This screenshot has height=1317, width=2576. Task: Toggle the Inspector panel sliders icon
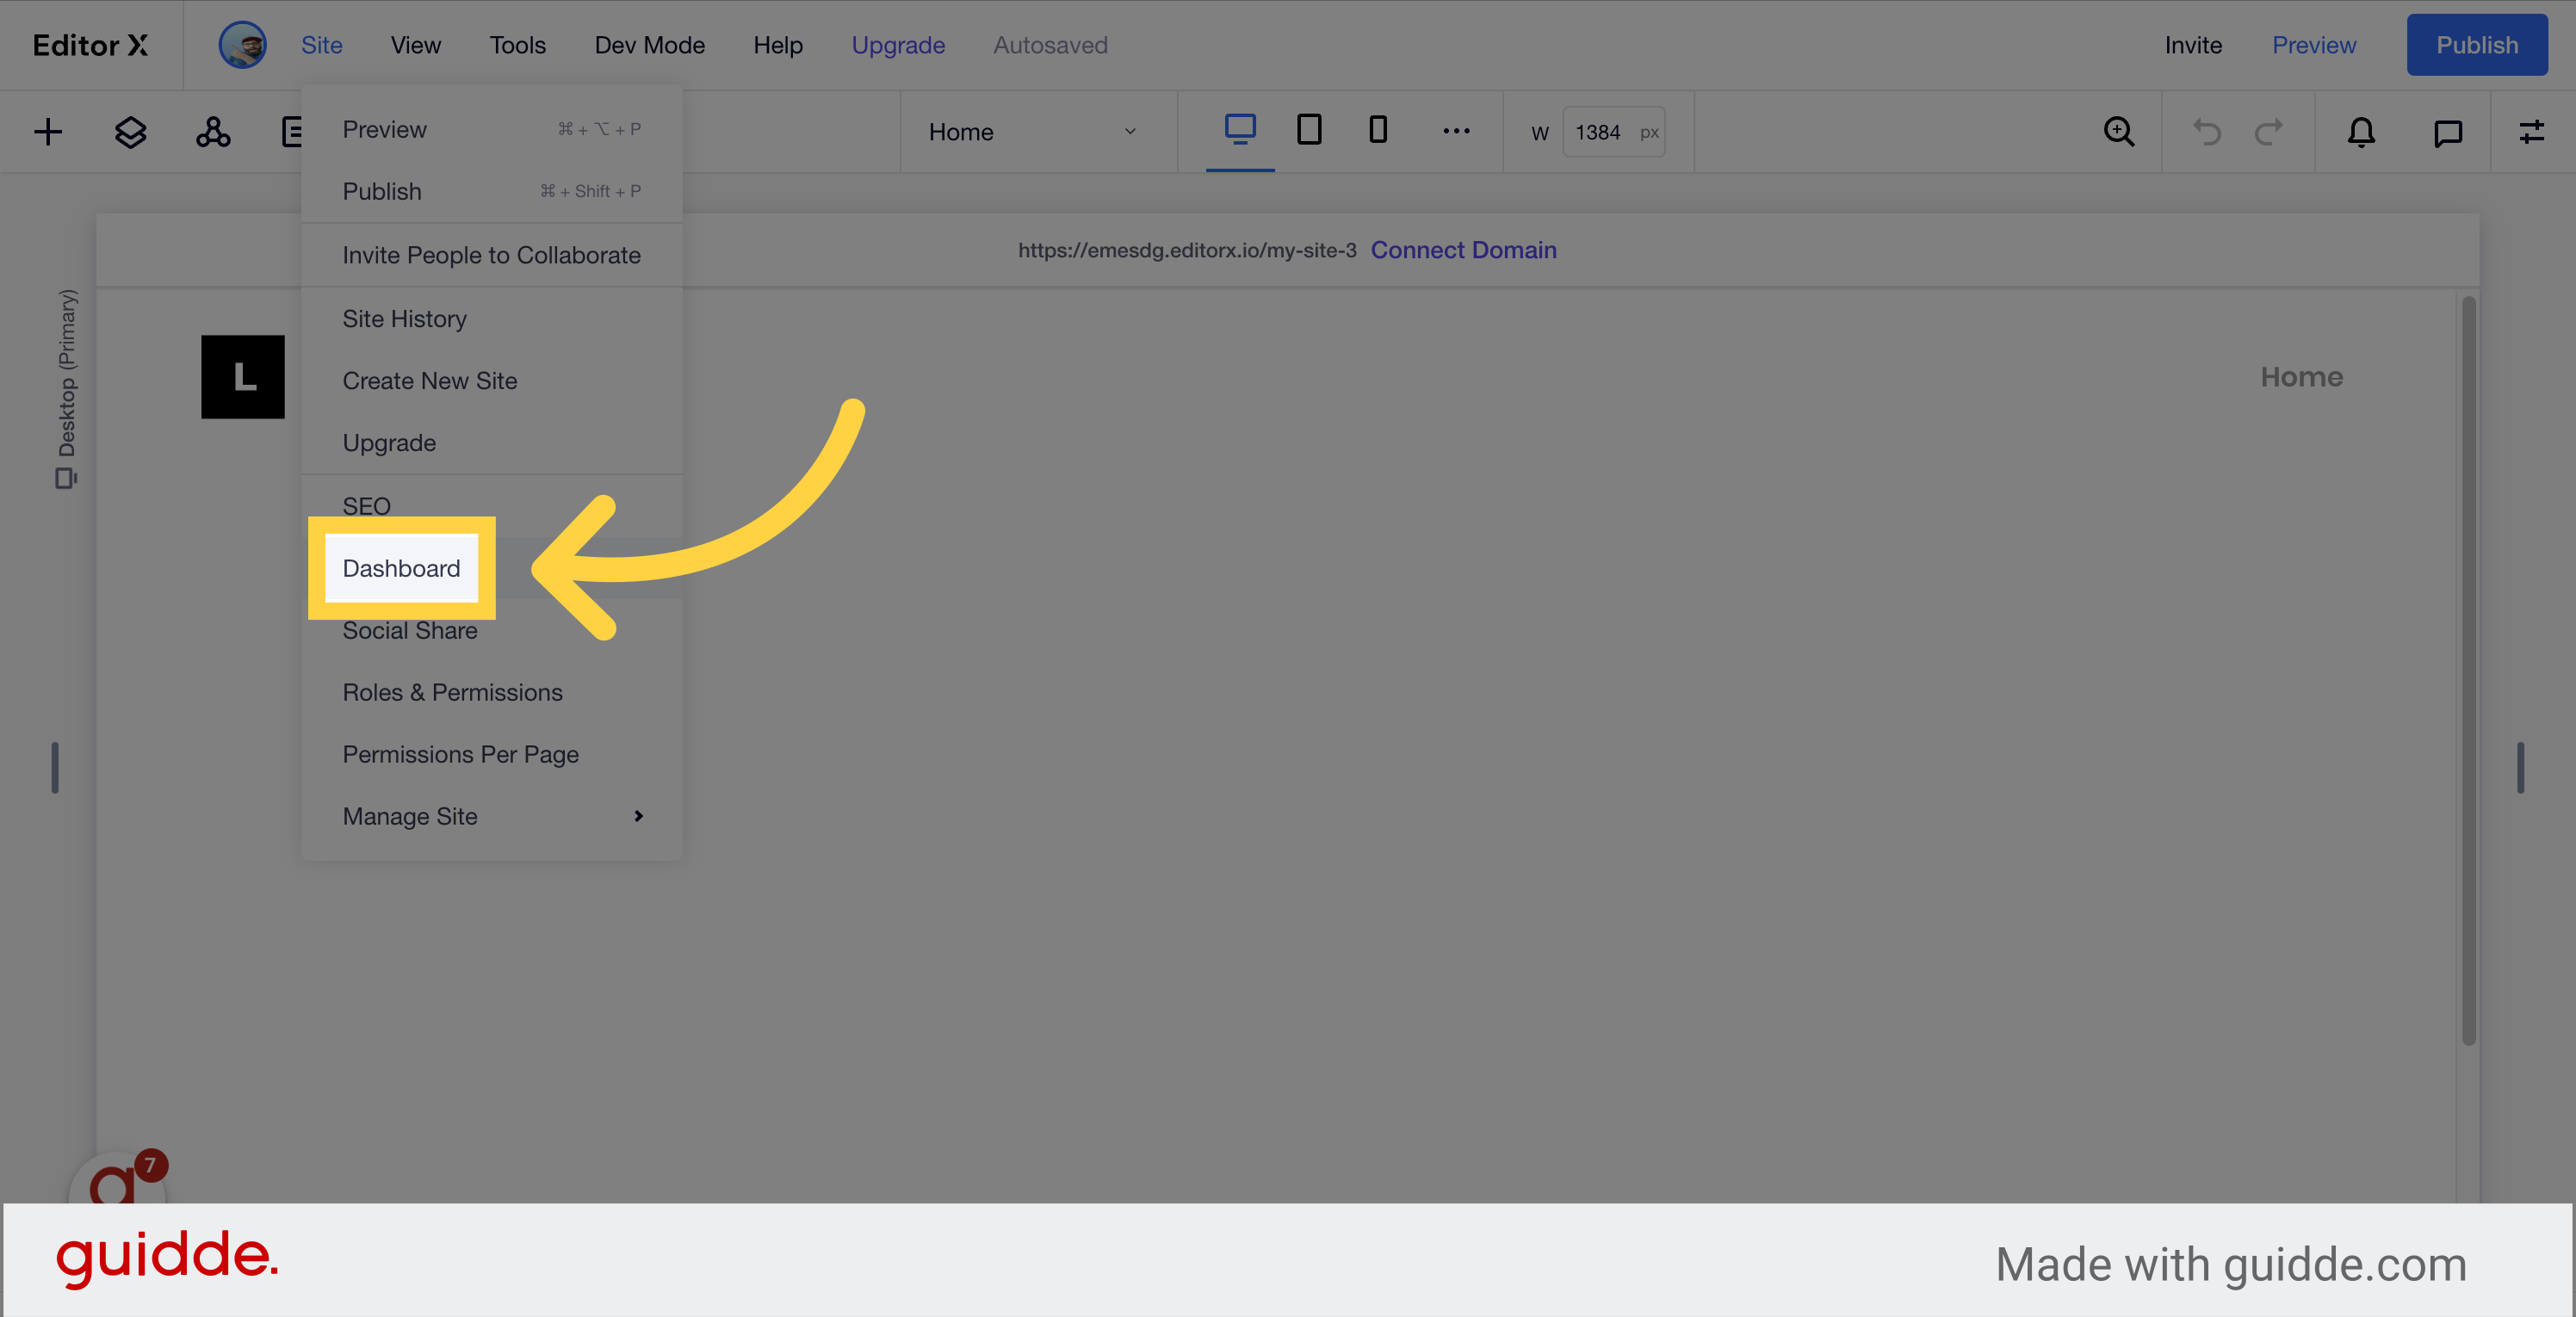[2531, 132]
